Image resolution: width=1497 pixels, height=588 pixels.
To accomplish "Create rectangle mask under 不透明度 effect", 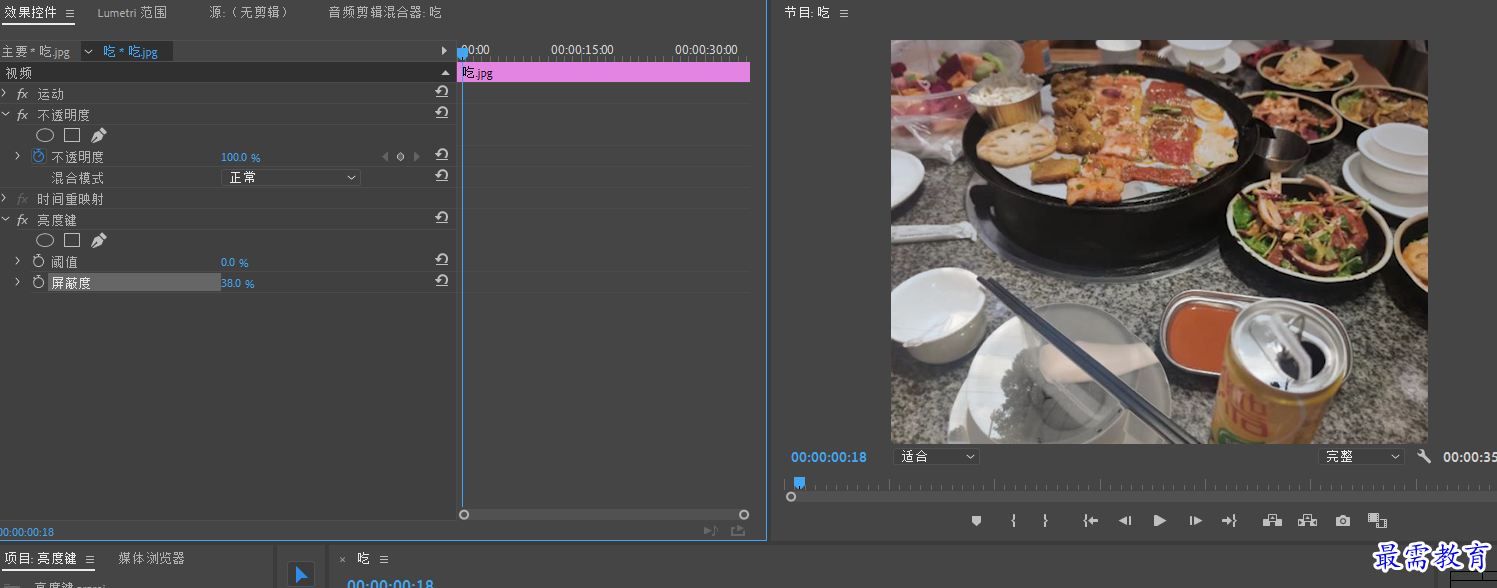I will click(72, 135).
